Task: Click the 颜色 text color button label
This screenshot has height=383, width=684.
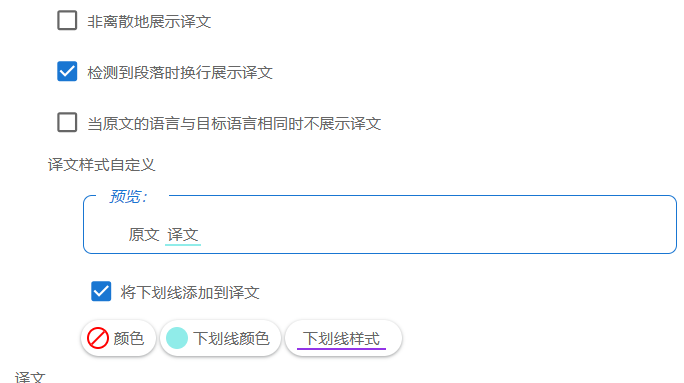Action: pyautogui.click(x=129, y=339)
